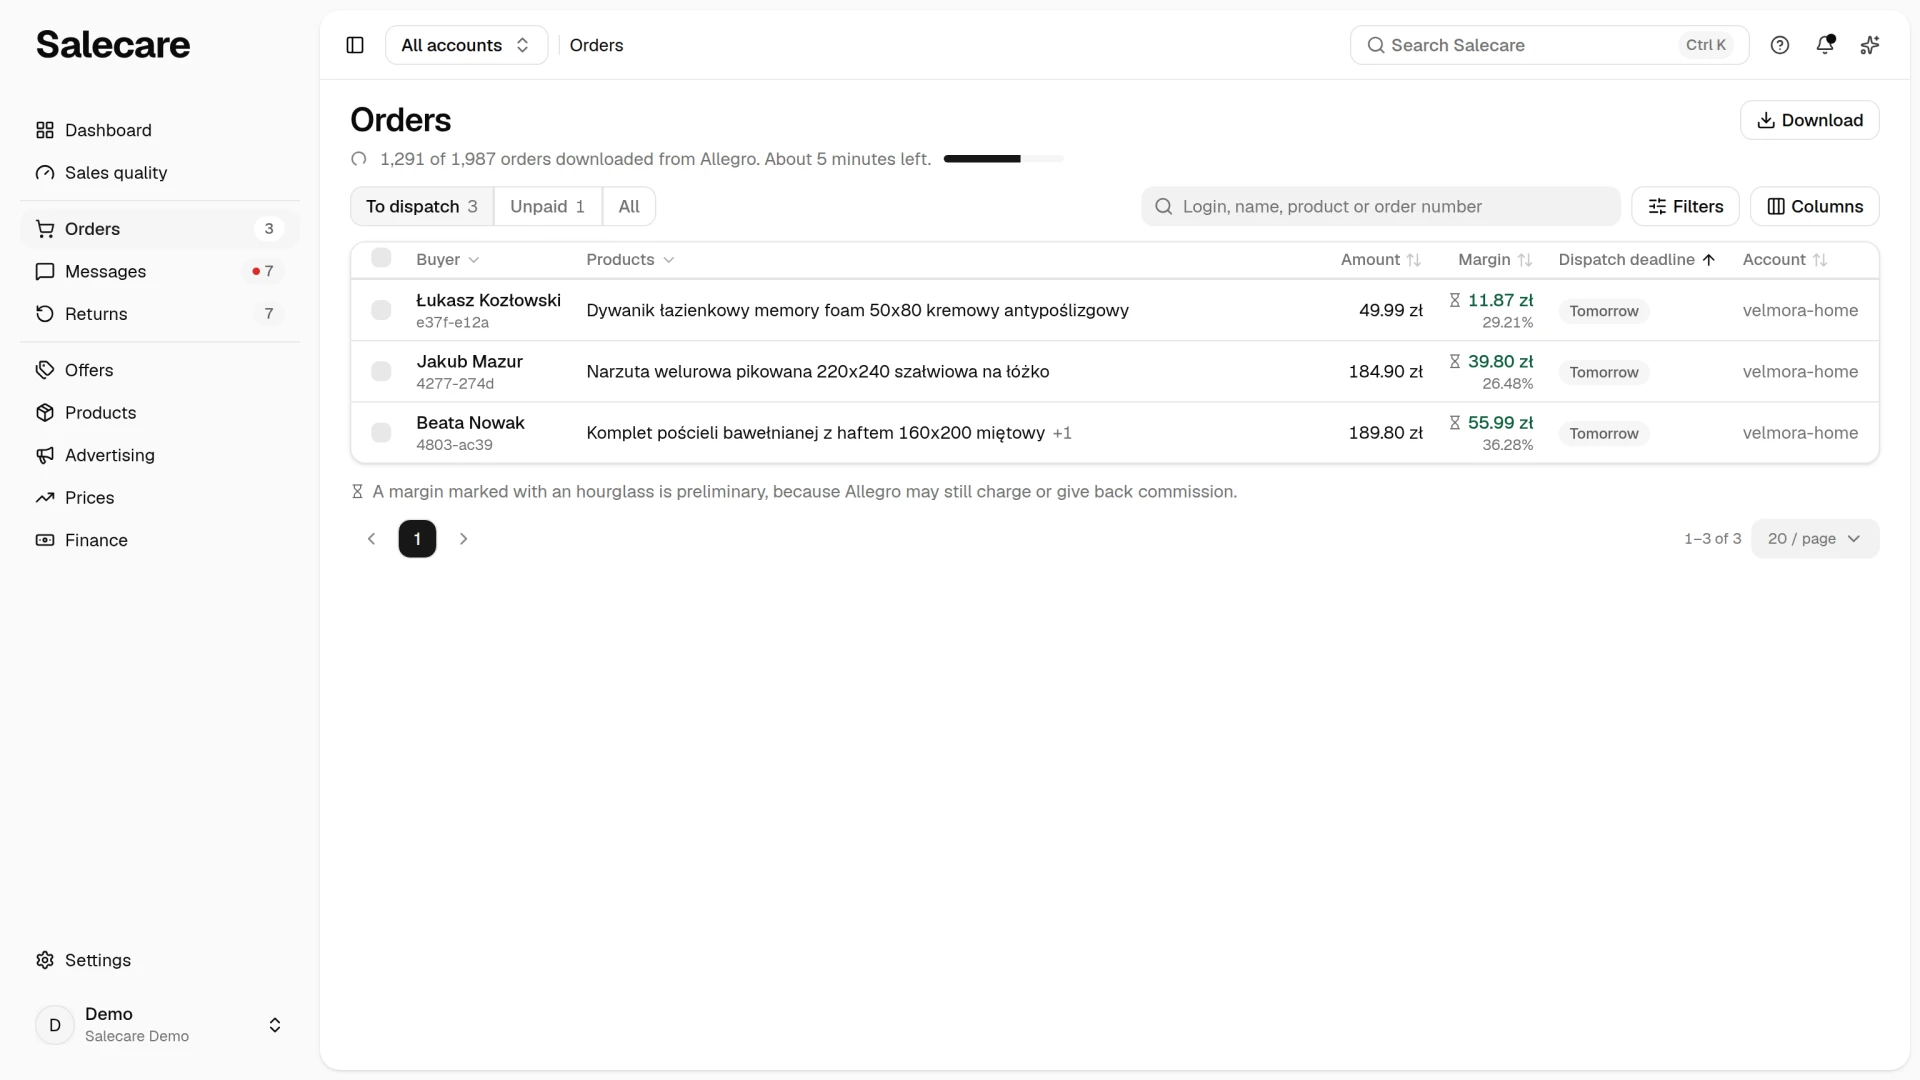The height and width of the screenshot is (1080, 1920).
Task: Focus the Search Salecare field
Action: click(x=1549, y=45)
